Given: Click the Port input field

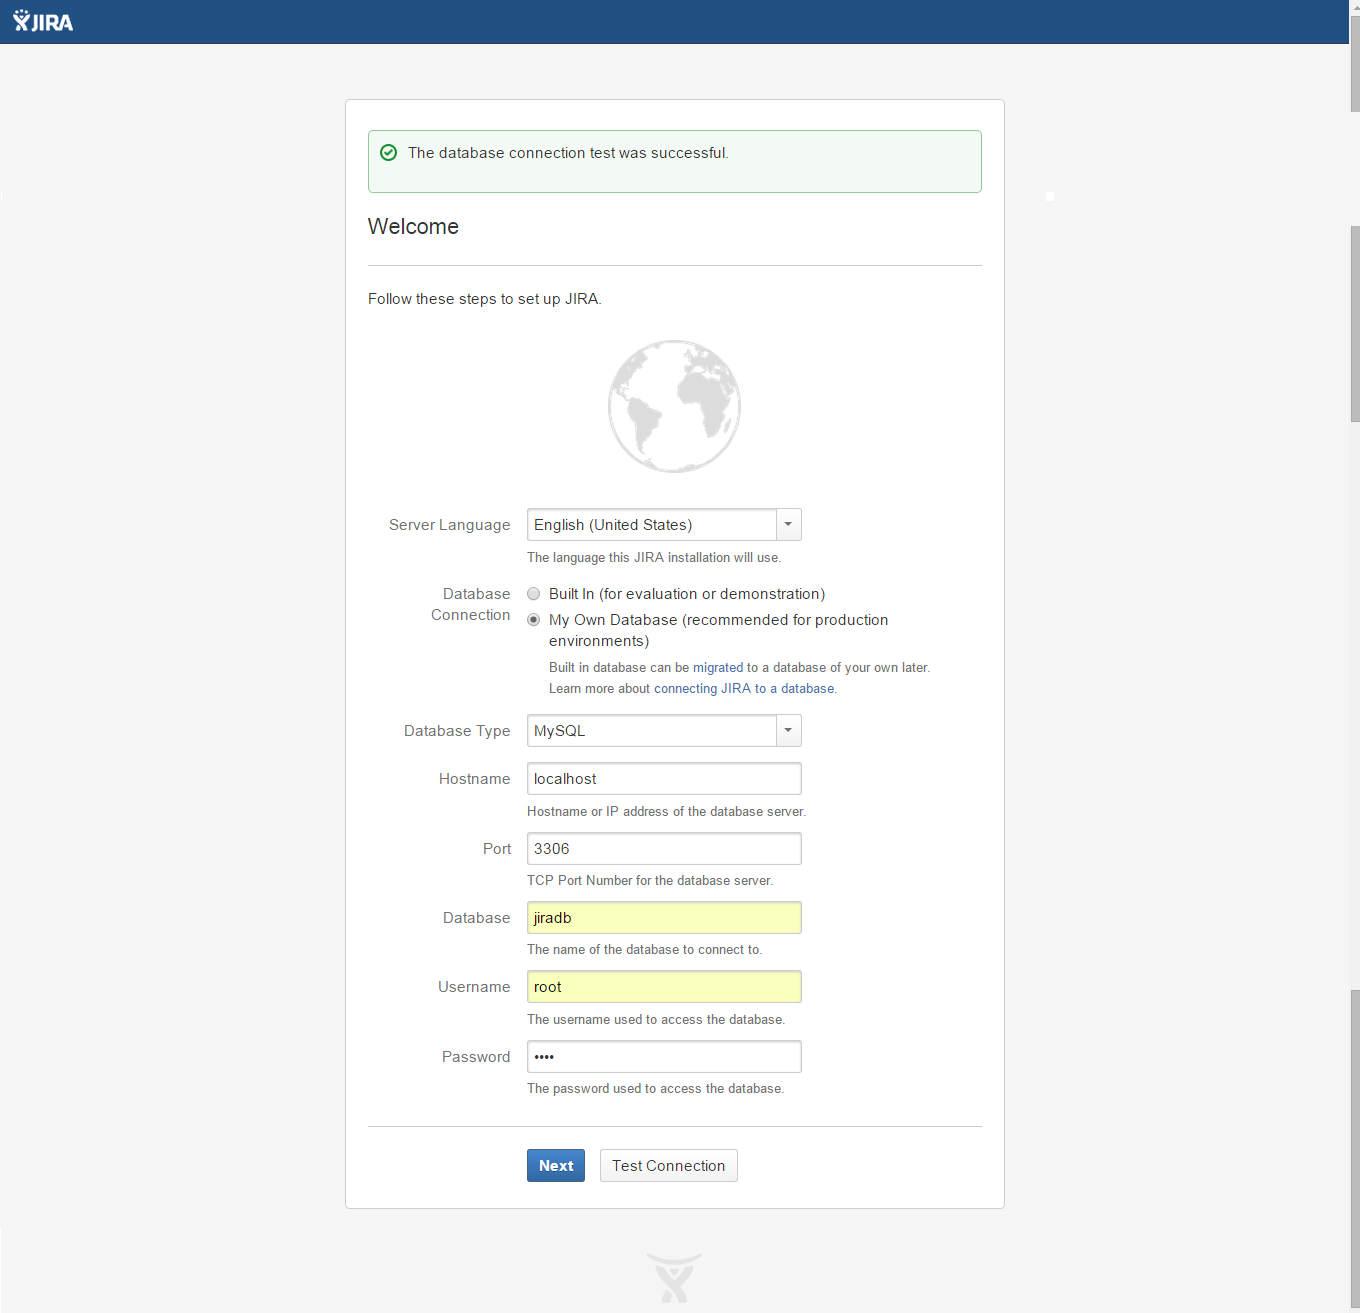Looking at the screenshot, I should click(664, 849).
